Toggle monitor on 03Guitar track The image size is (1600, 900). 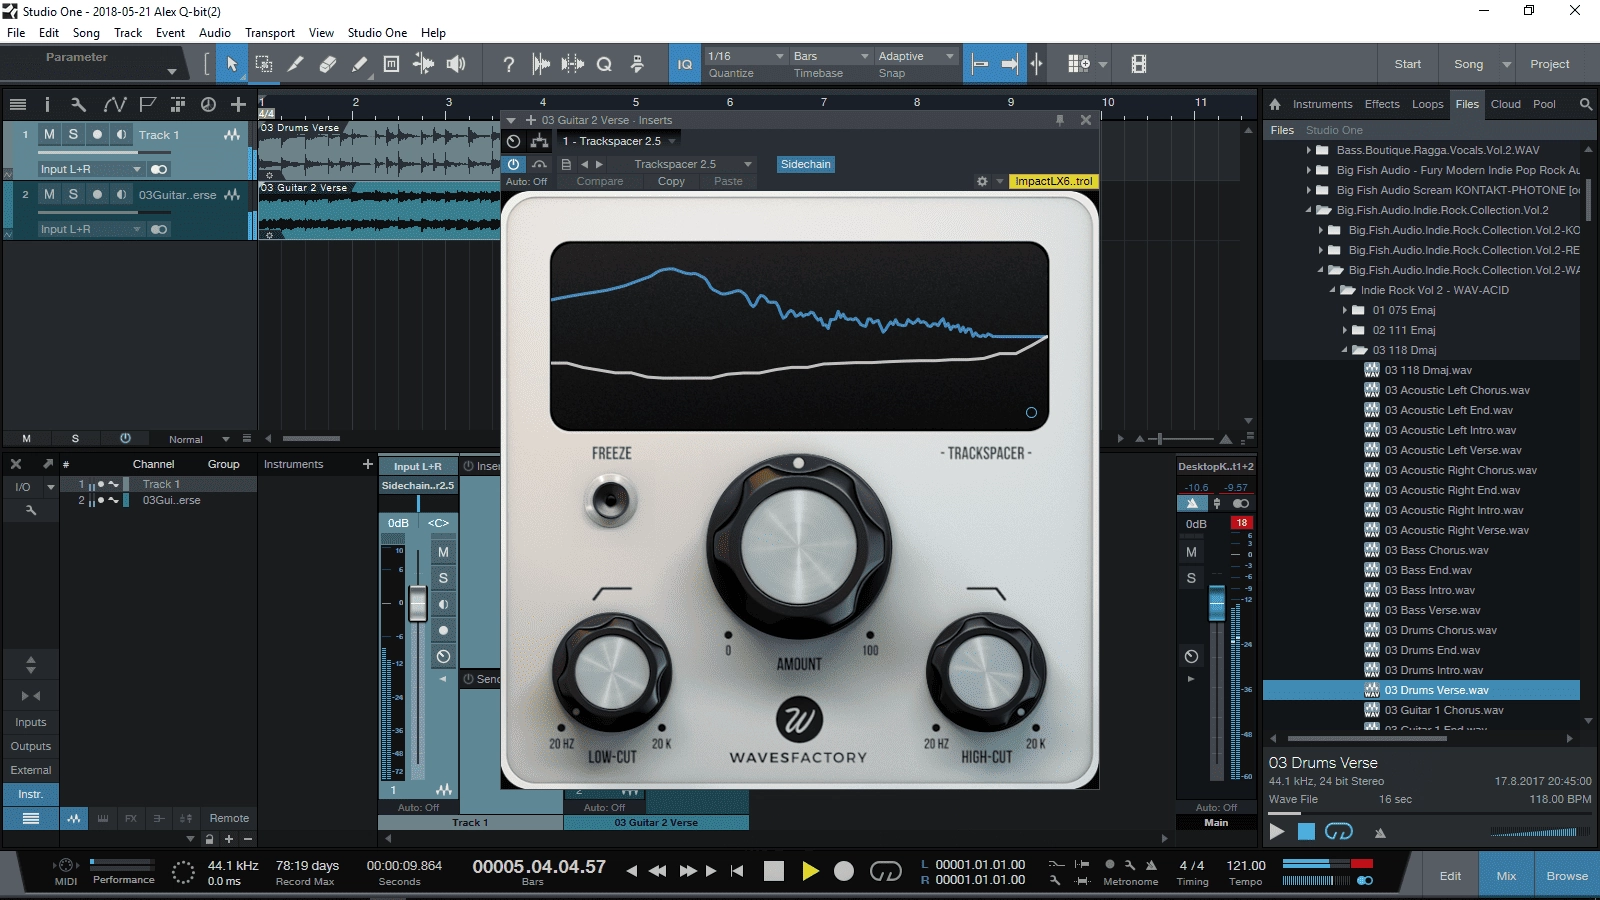(121, 194)
